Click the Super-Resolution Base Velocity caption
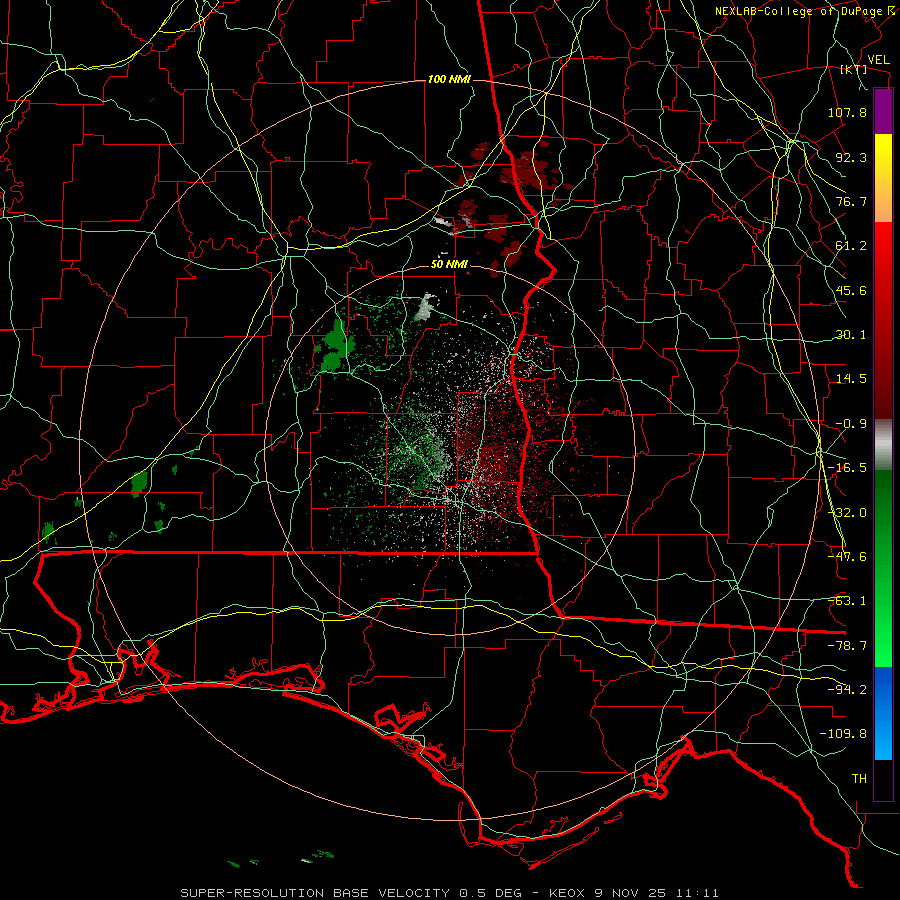900x900 pixels. [x=449, y=893]
